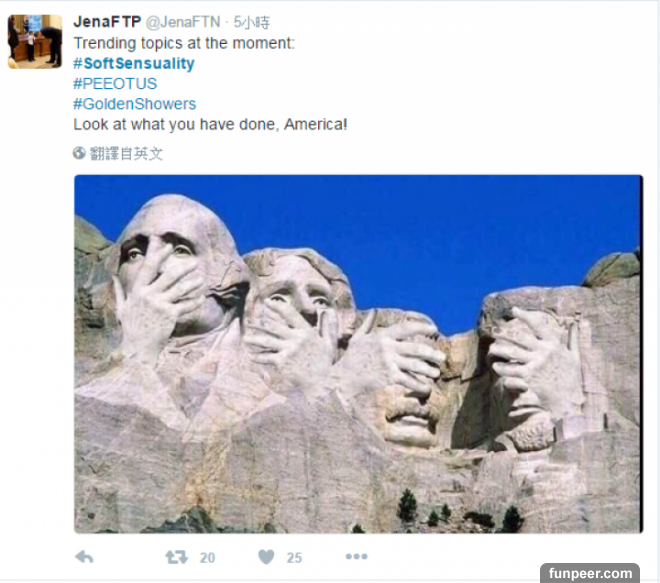Open the #SoftSensuality hashtag
The image size is (660, 583).
pos(134,64)
